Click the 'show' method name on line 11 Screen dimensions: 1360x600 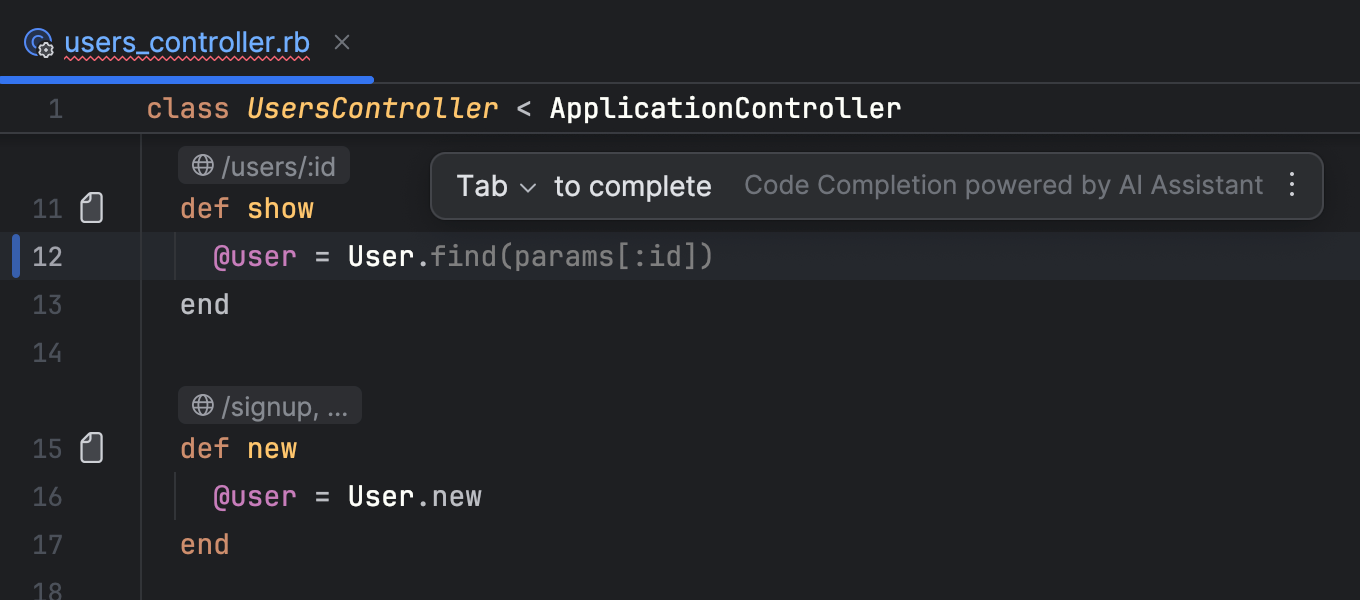[x=280, y=209]
